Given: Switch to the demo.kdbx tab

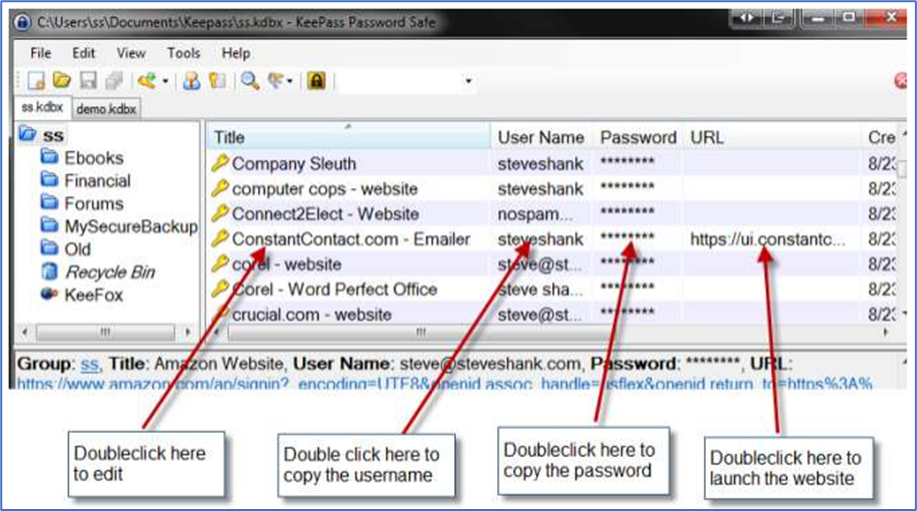Looking at the screenshot, I should (106, 109).
